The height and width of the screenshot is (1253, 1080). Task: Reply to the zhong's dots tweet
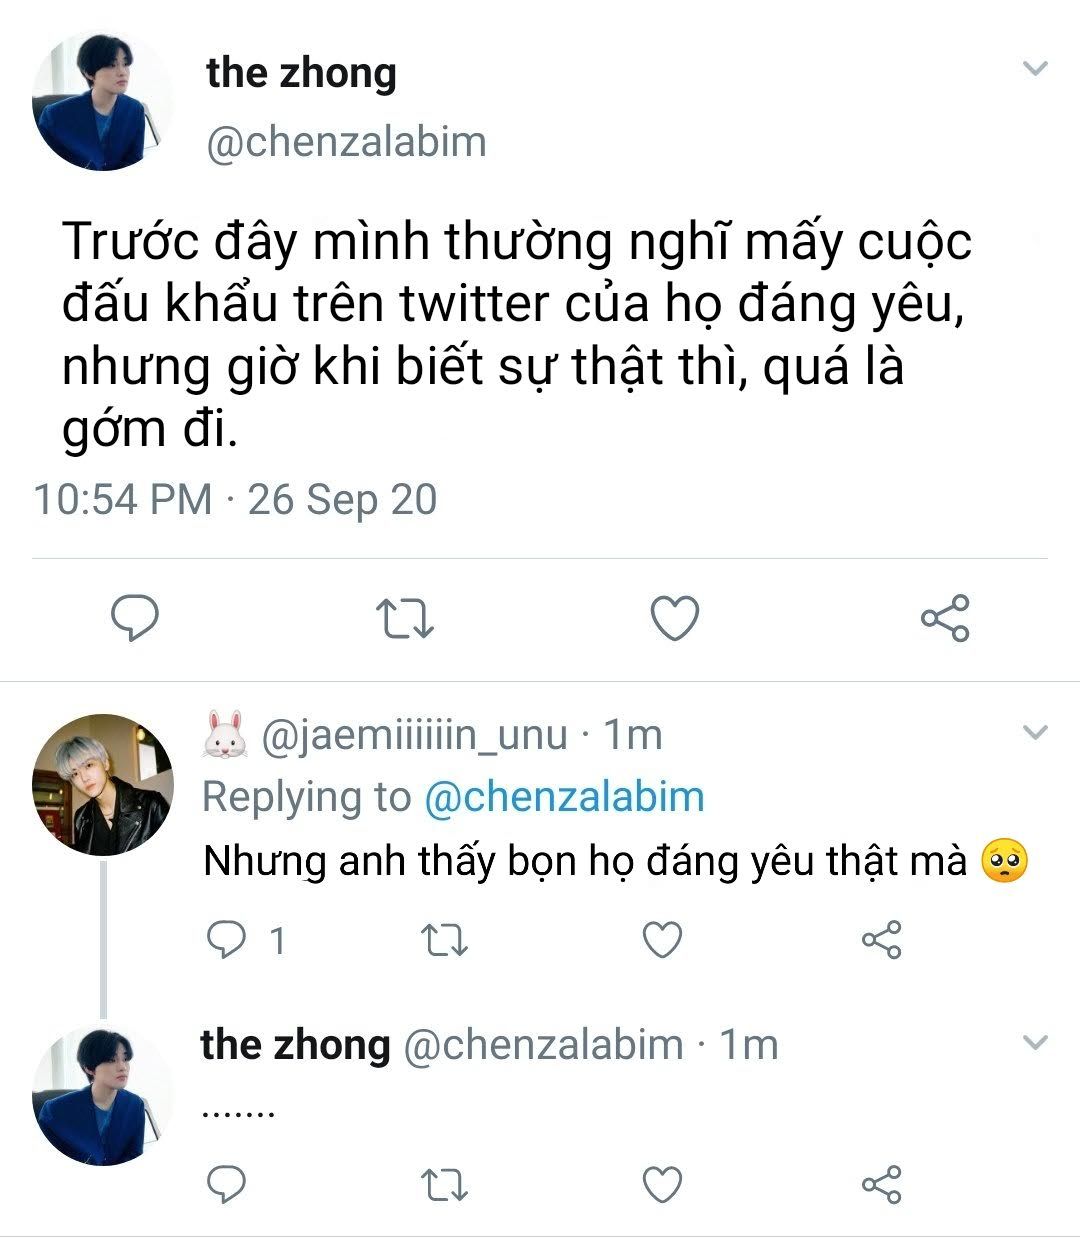coord(226,1185)
